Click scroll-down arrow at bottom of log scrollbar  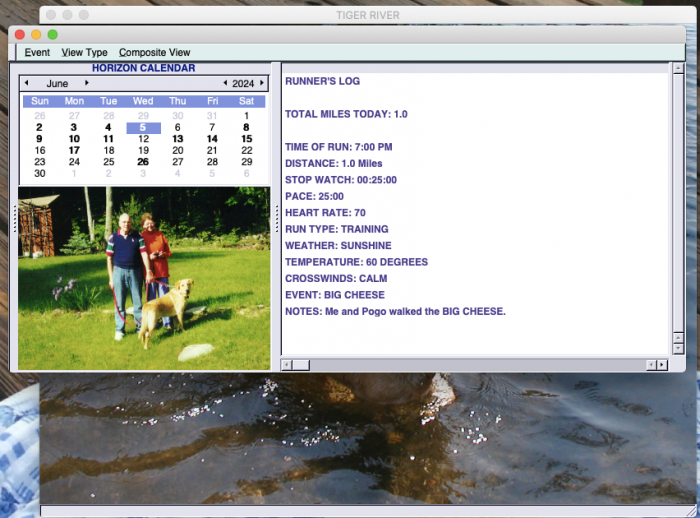(x=678, y=349)
